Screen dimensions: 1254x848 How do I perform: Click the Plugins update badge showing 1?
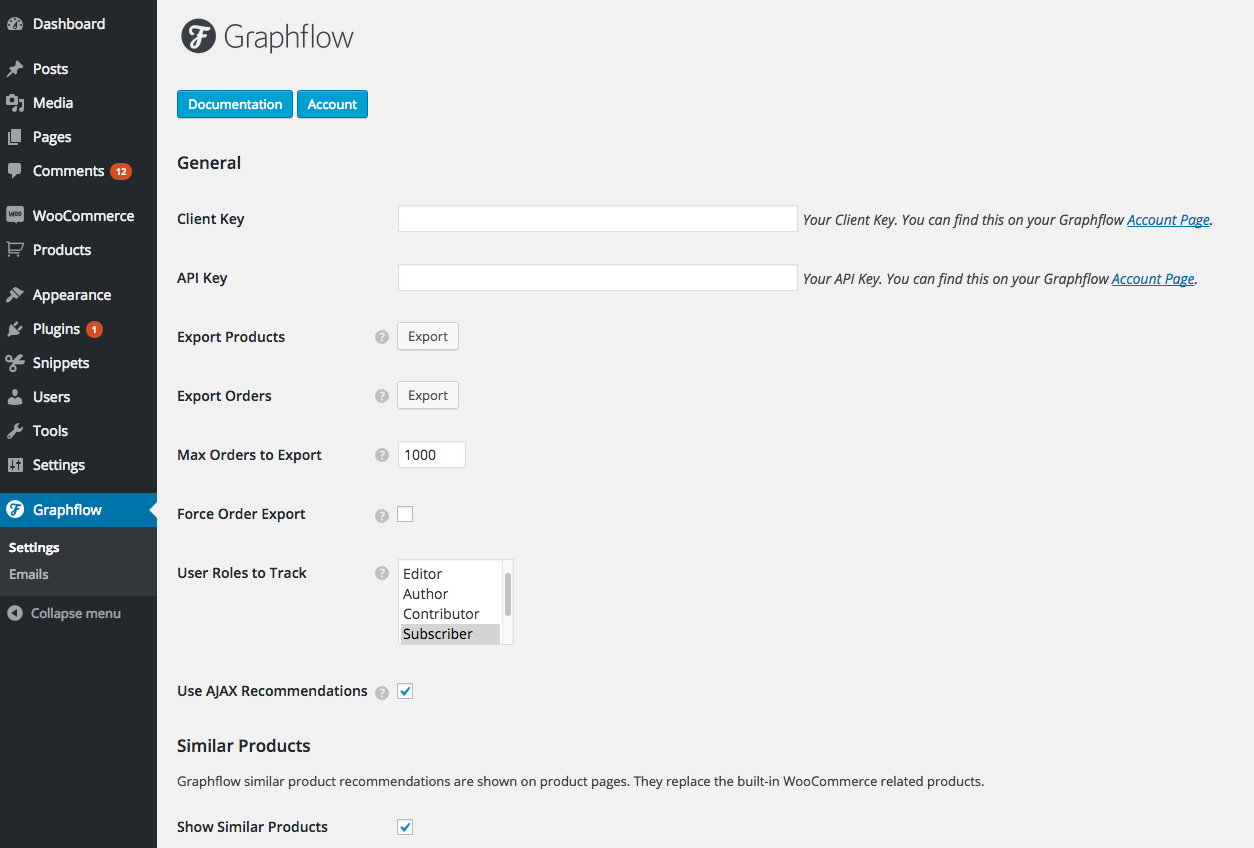[x=94, y=329]
